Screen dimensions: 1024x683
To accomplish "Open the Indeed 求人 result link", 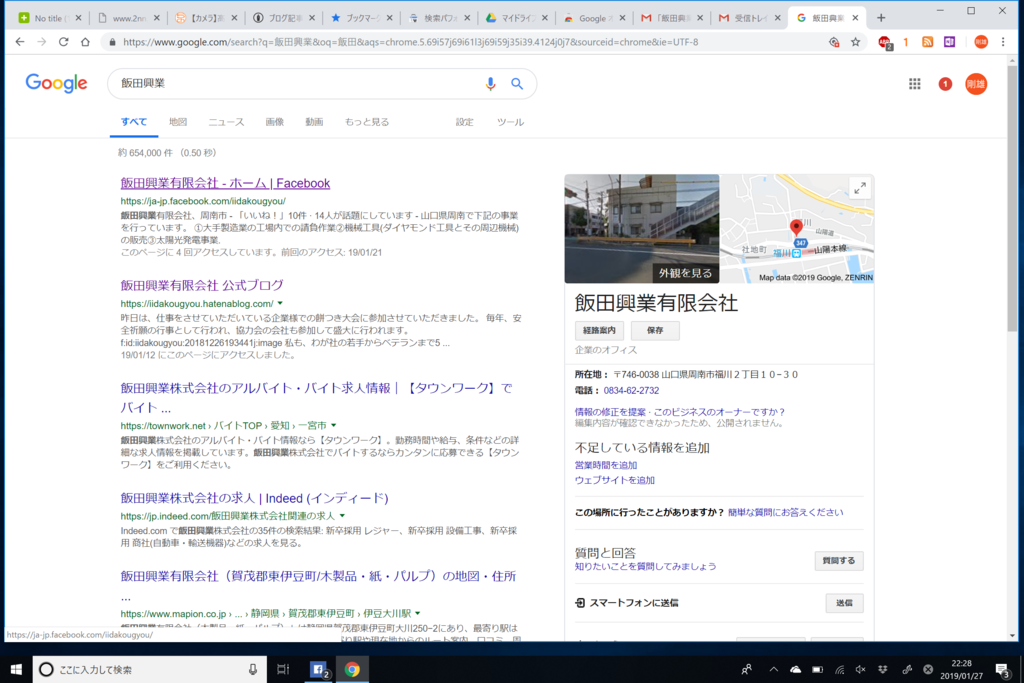I will [x=254, y=498].
